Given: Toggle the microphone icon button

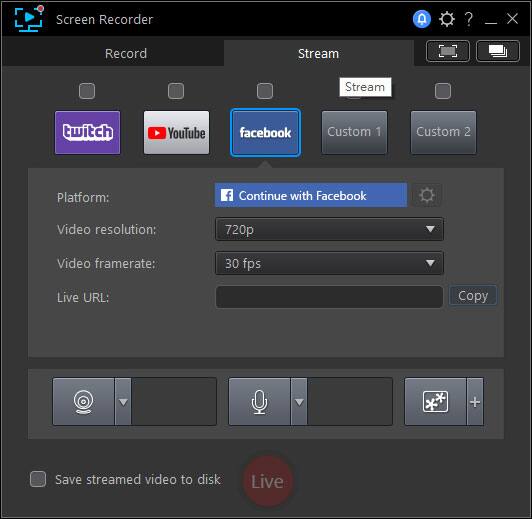Looking at the screenshot, I should coord(260,402).
